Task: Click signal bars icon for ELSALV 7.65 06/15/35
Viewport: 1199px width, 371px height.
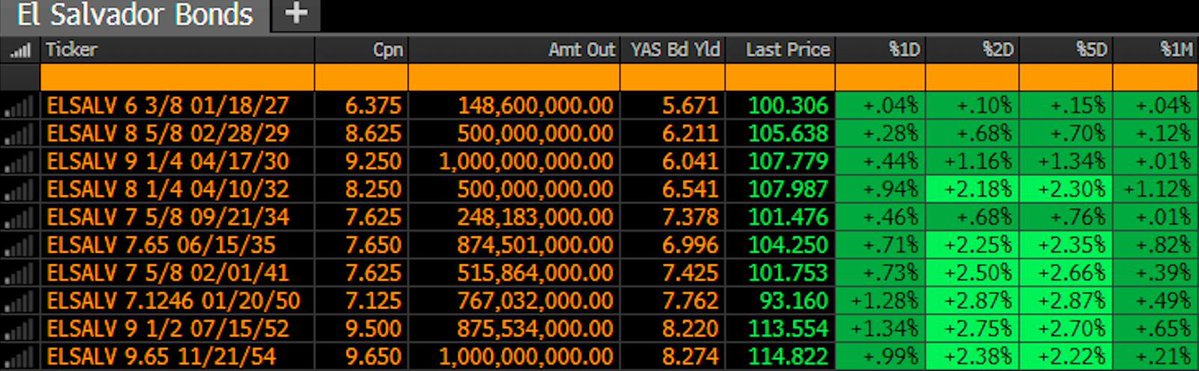Action: [x=19, y=245]
